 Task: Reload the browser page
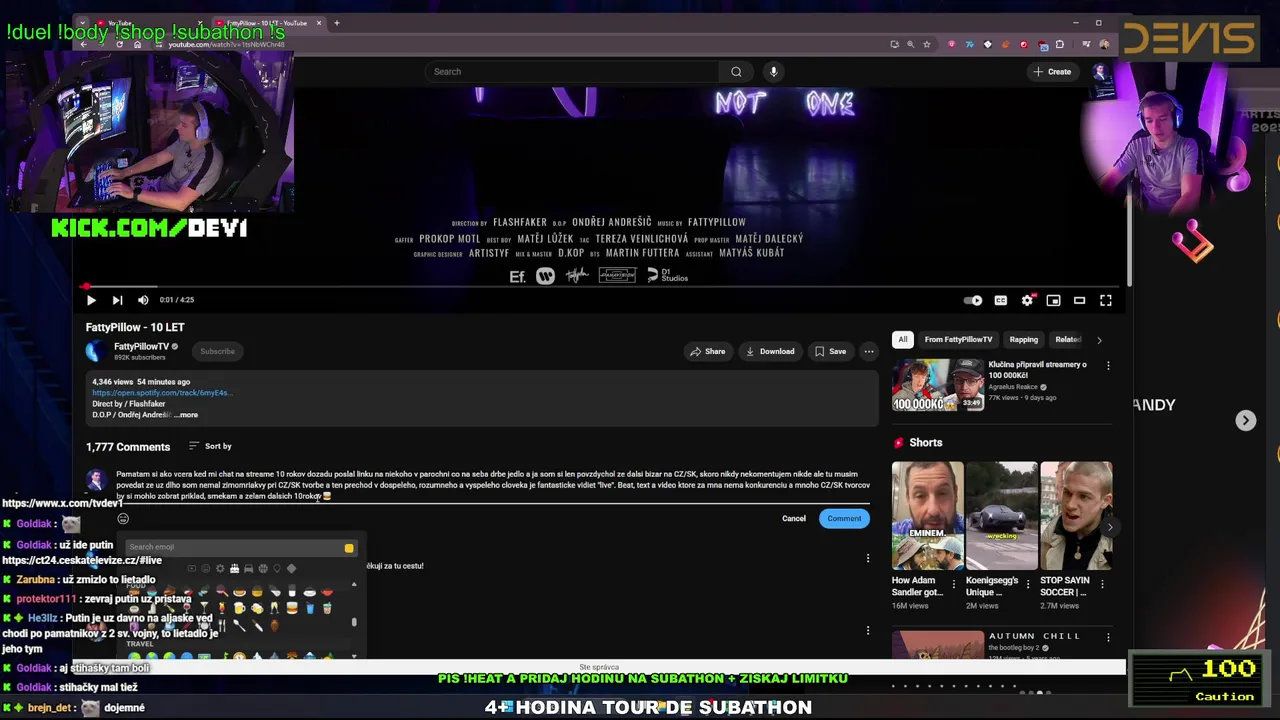(x=119, y=44)
